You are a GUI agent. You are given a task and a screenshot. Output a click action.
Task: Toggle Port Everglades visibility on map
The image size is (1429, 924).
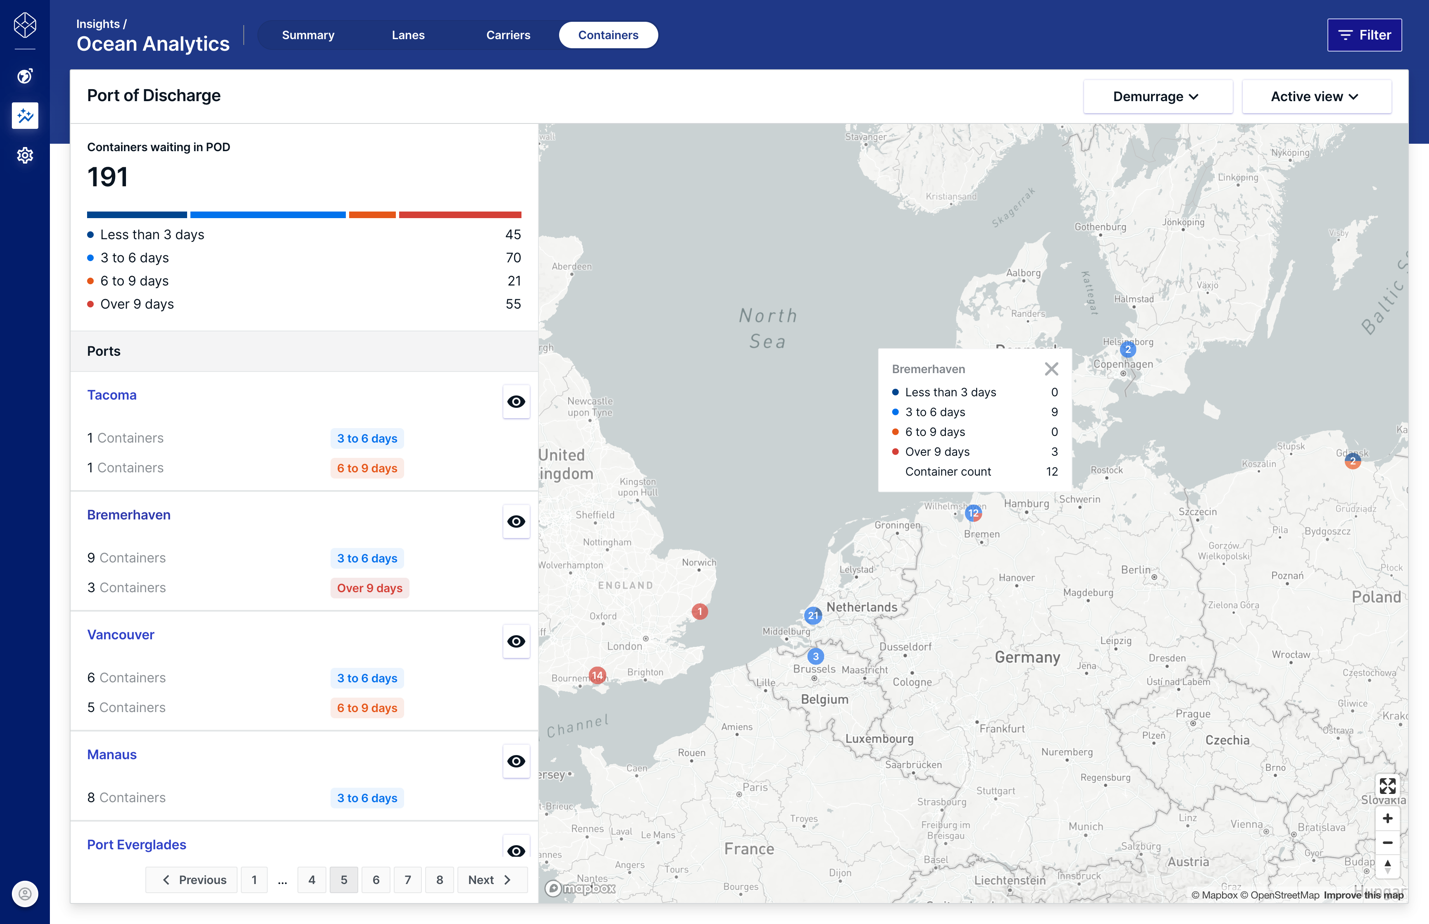516,851
